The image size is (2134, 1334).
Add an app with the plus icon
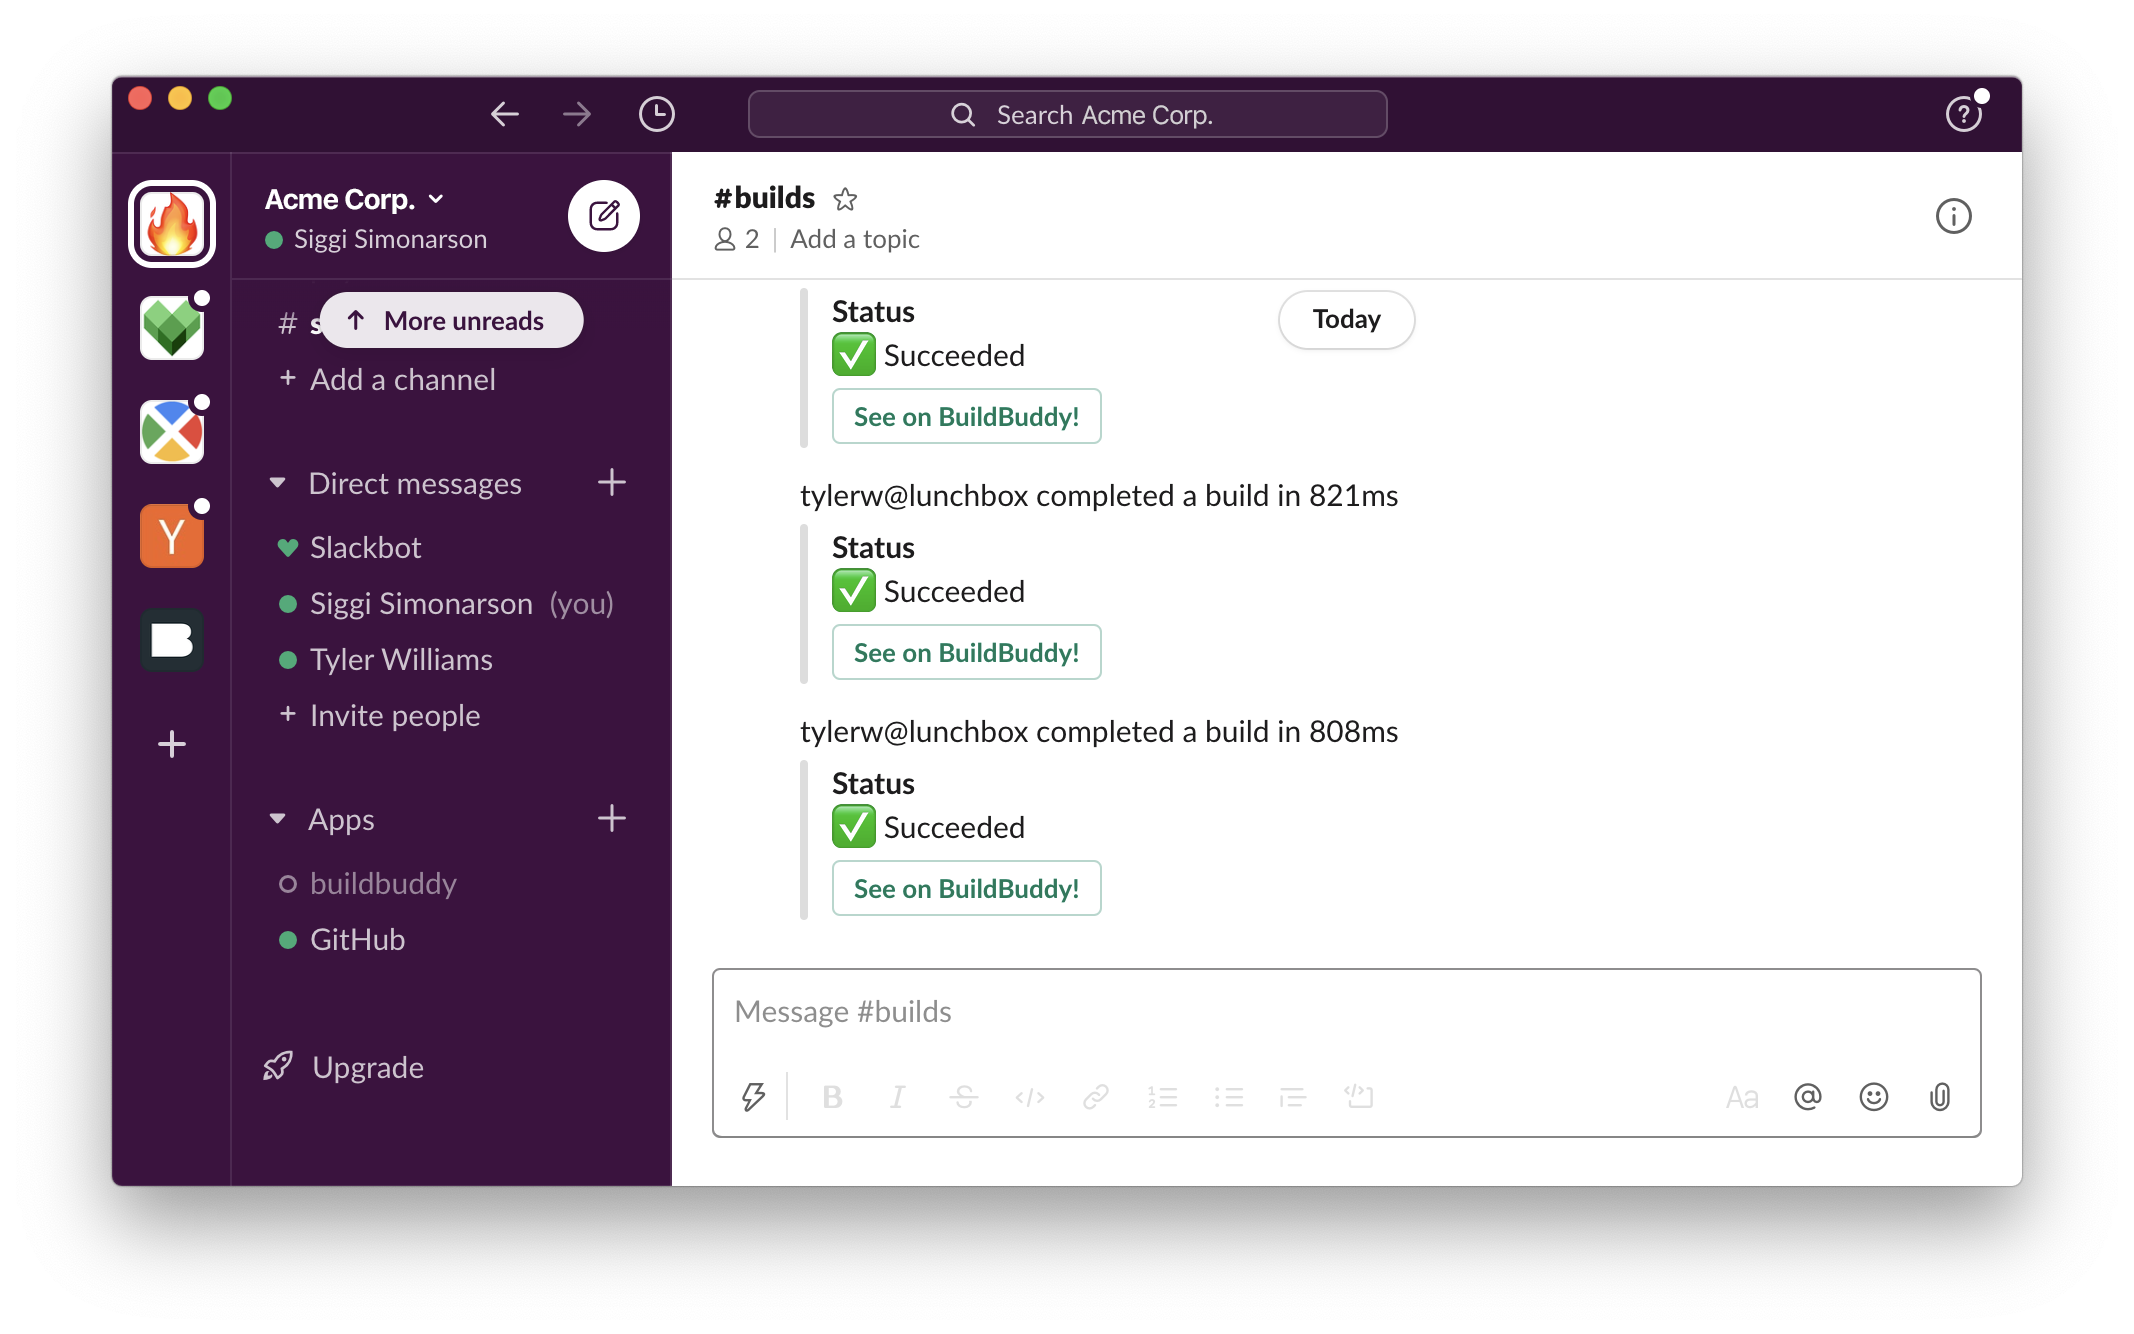612,819
